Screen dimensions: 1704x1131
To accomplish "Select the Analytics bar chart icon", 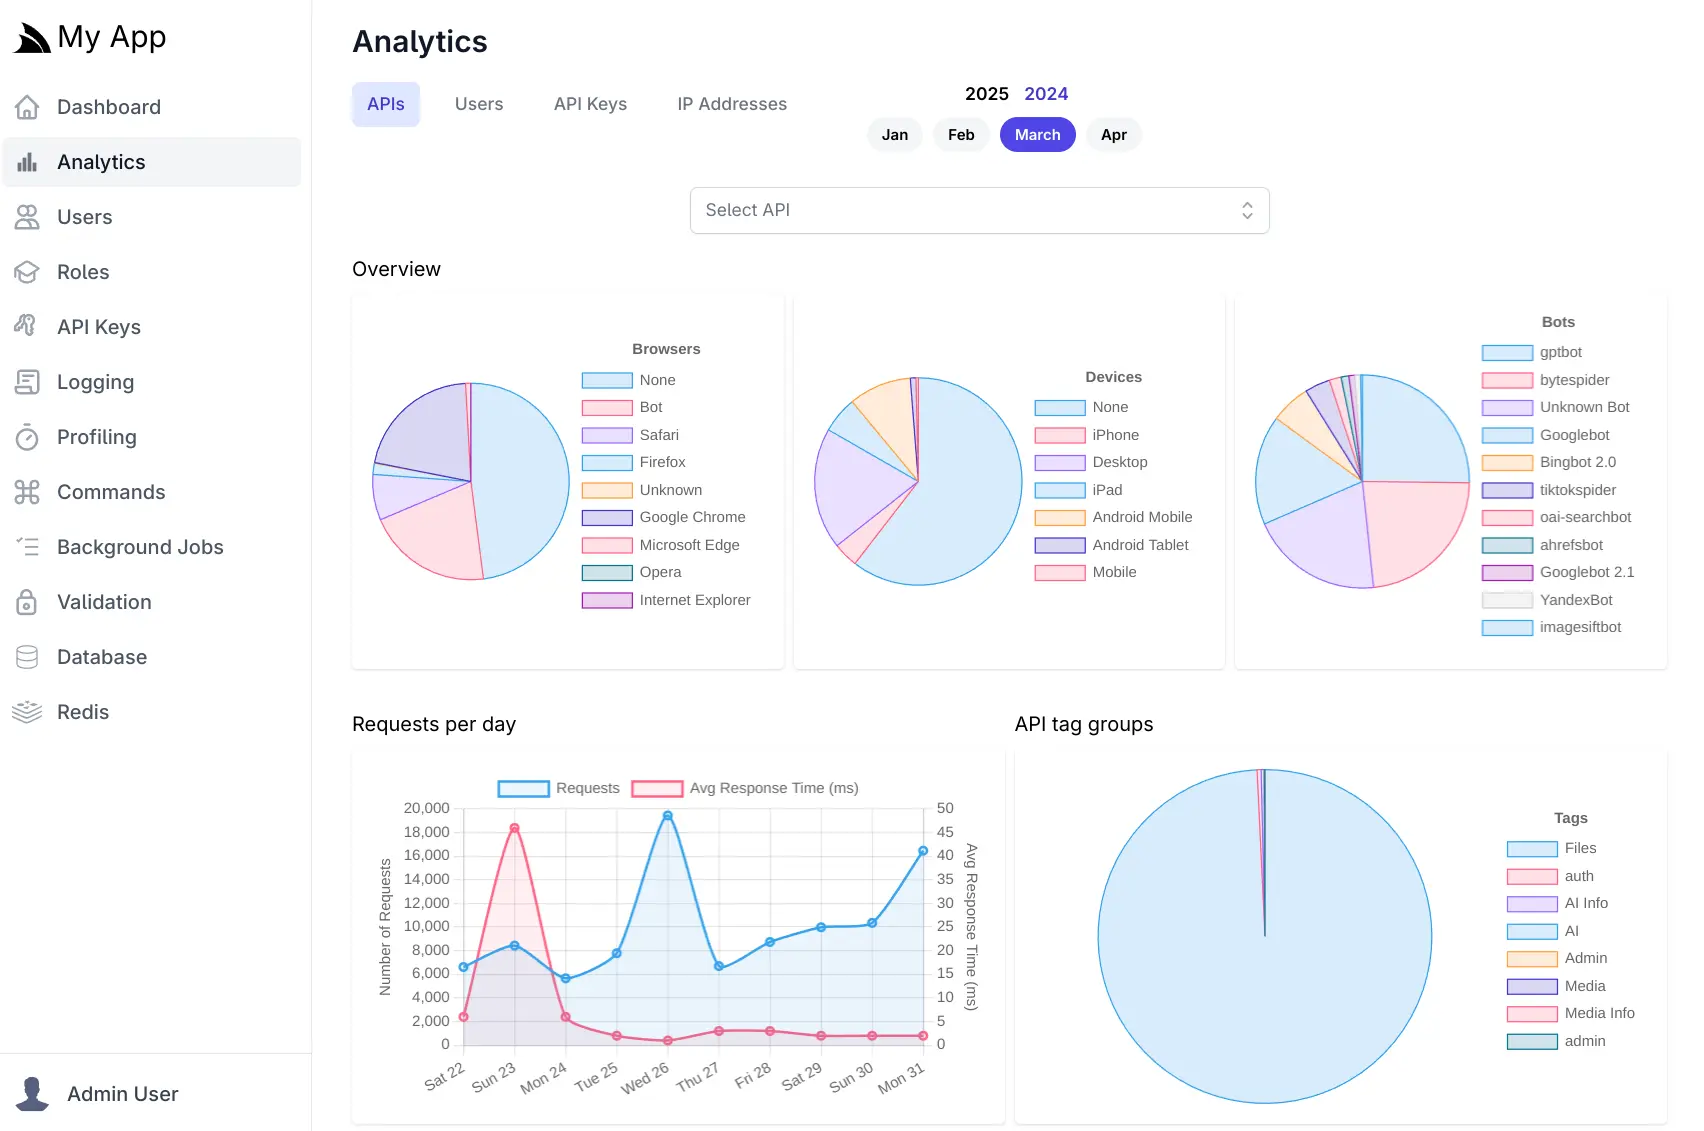I will (x=27, y=162).
